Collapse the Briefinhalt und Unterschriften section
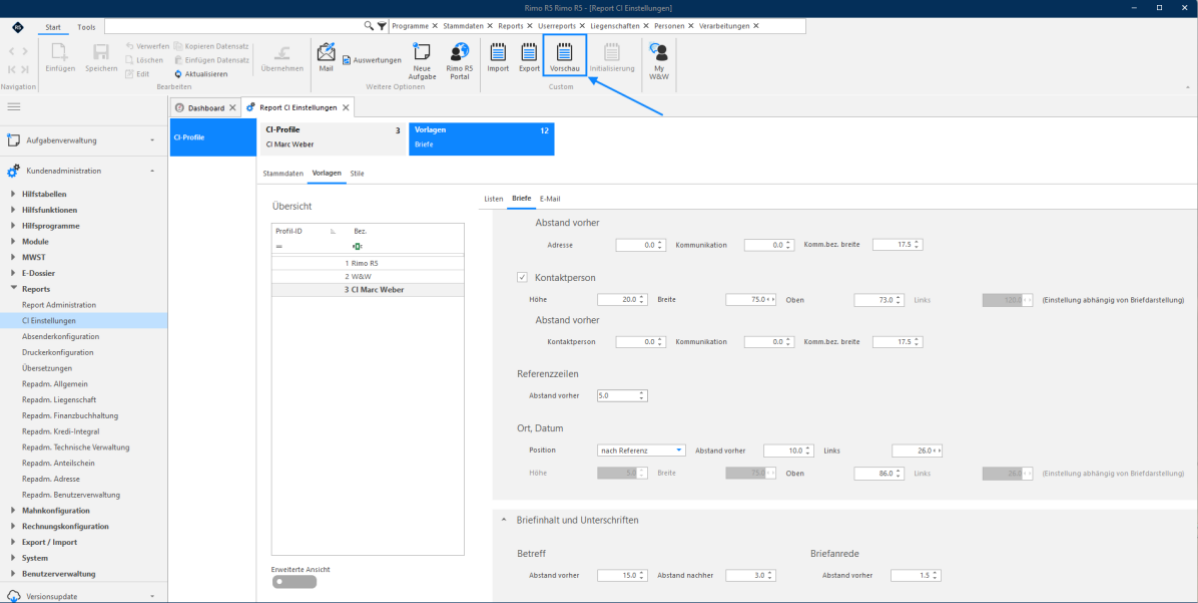This screenshot has width=1198, height=603. [x=503, y=520]
